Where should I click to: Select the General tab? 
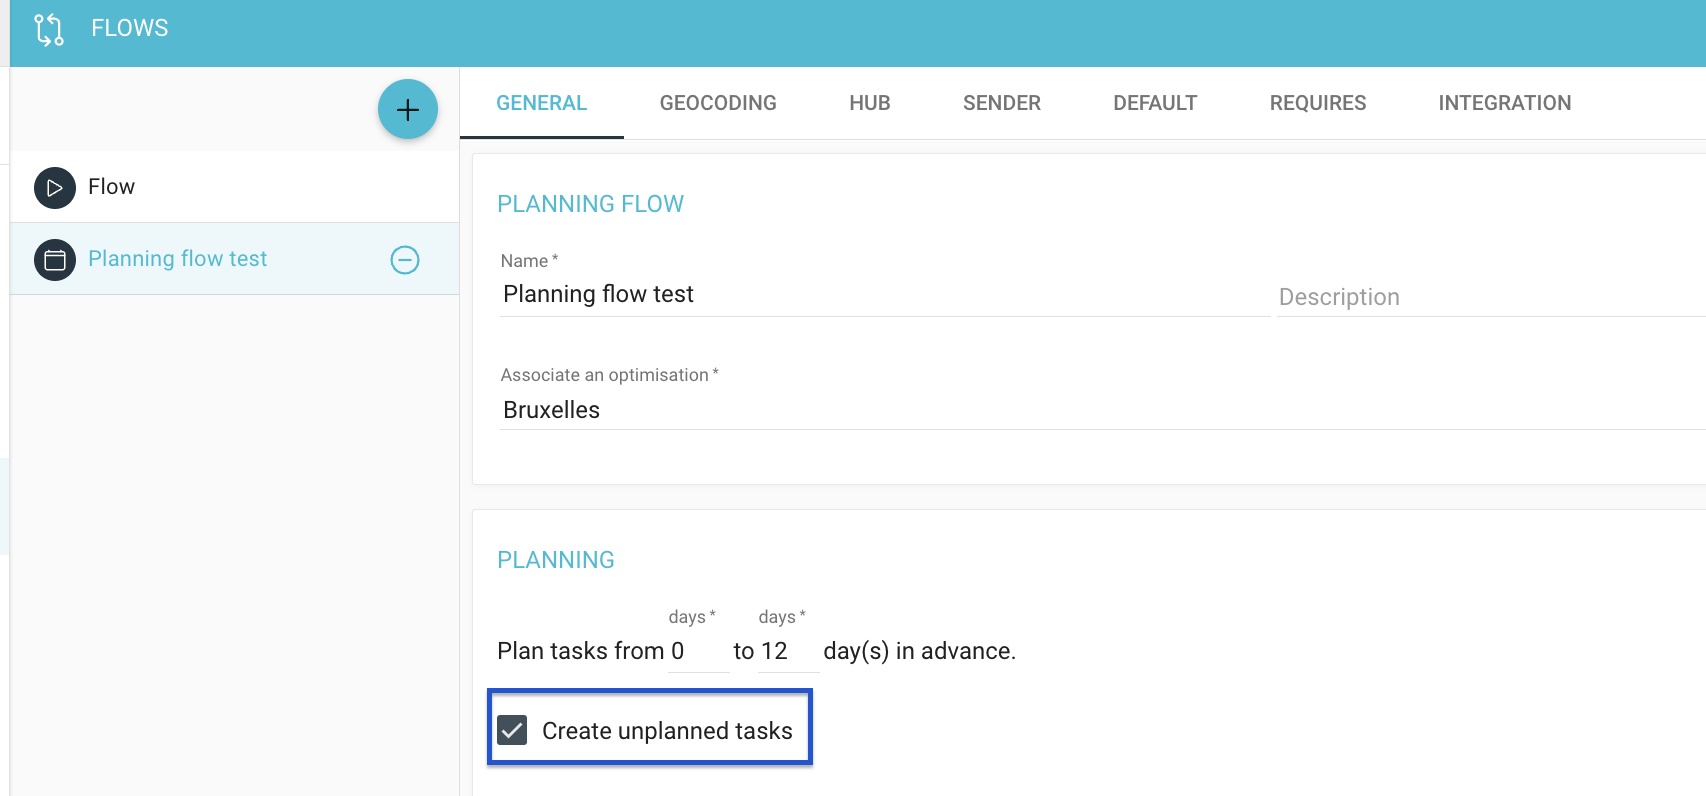coord(542,103)
